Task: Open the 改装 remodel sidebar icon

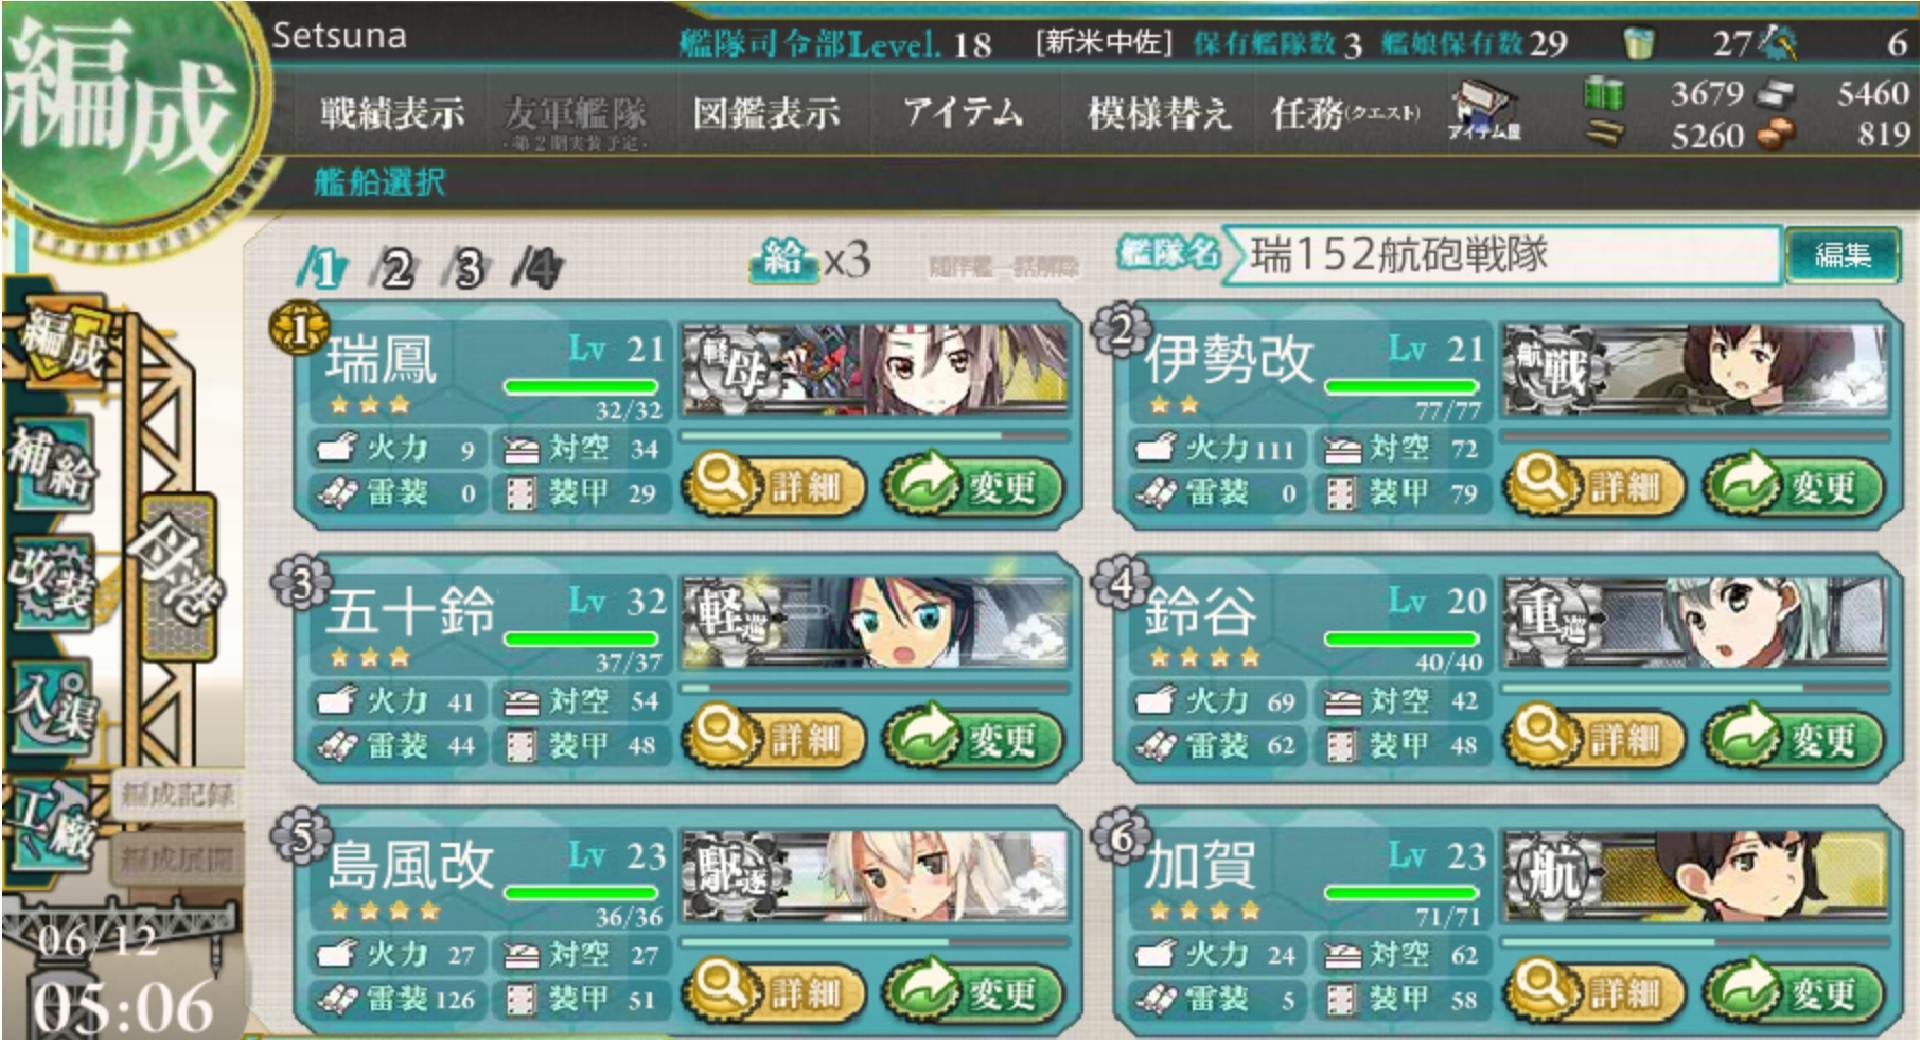Action: pos(52,580)
